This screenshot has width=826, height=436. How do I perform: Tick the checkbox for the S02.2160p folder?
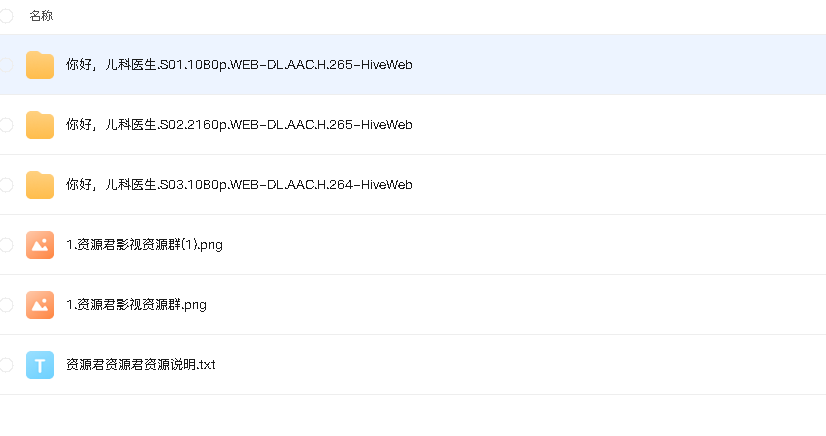(x=6, y=125)
